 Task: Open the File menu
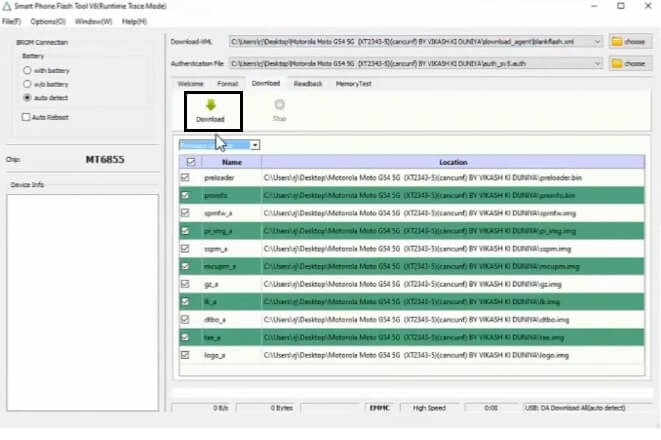pyautogui.click(x=11, y=21)
